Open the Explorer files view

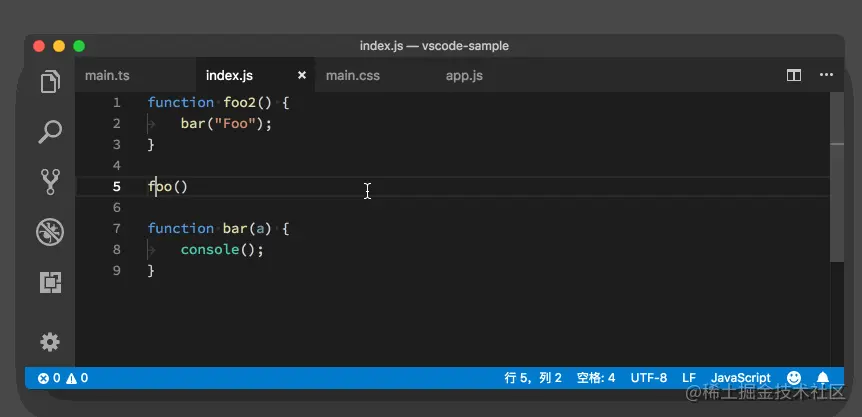[x=50, y=81]
